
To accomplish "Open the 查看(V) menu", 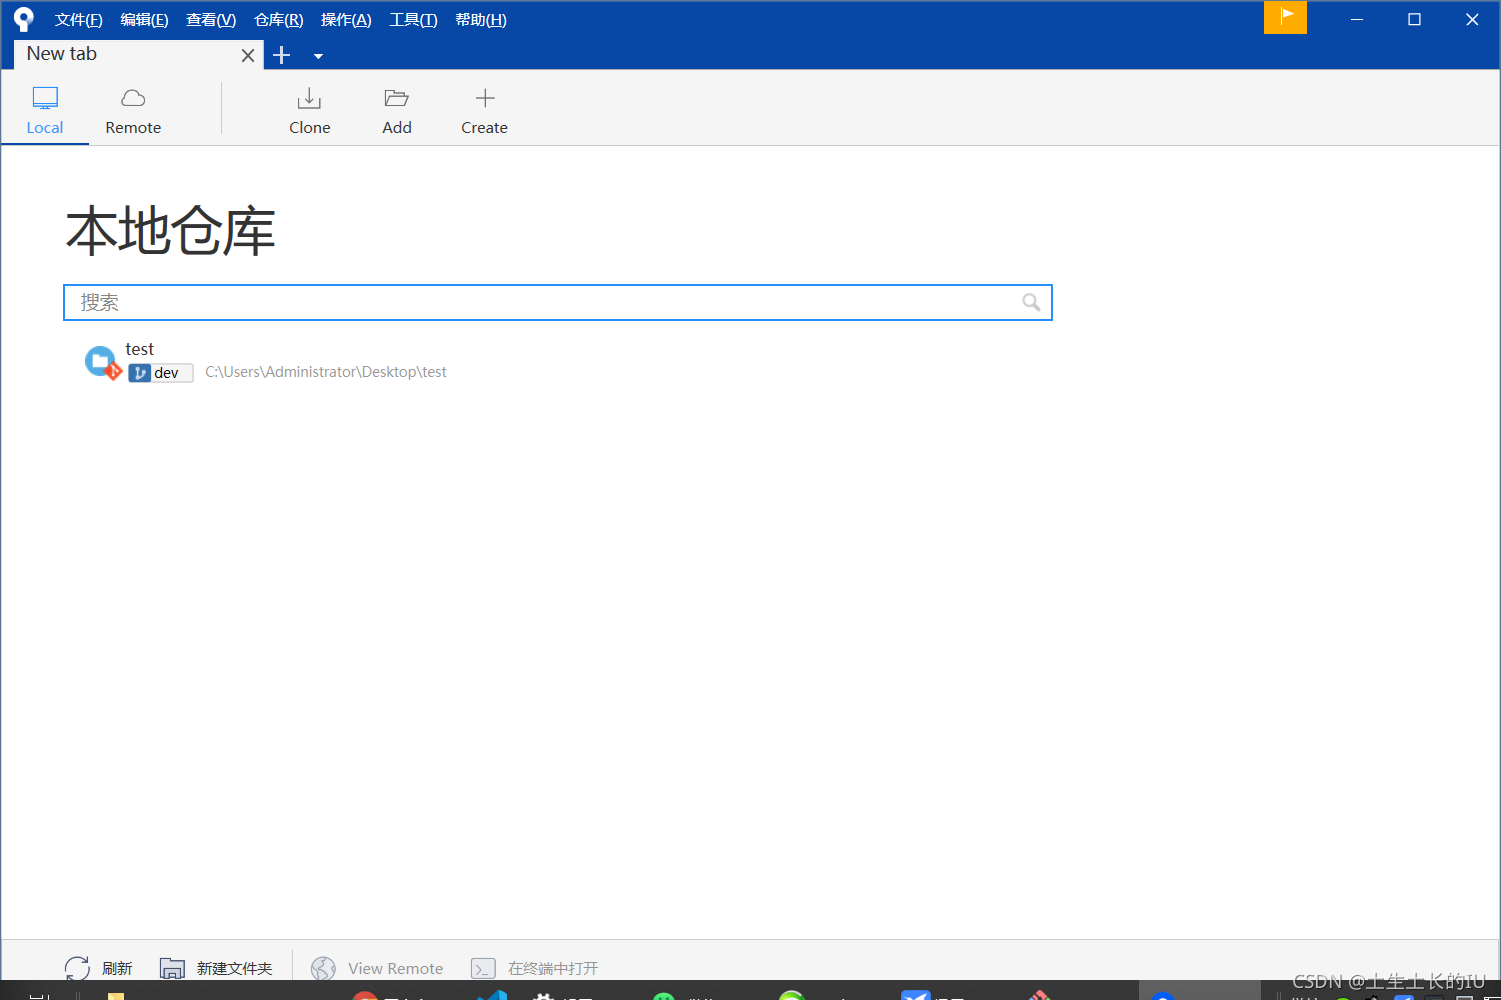I will click(211, 20).
